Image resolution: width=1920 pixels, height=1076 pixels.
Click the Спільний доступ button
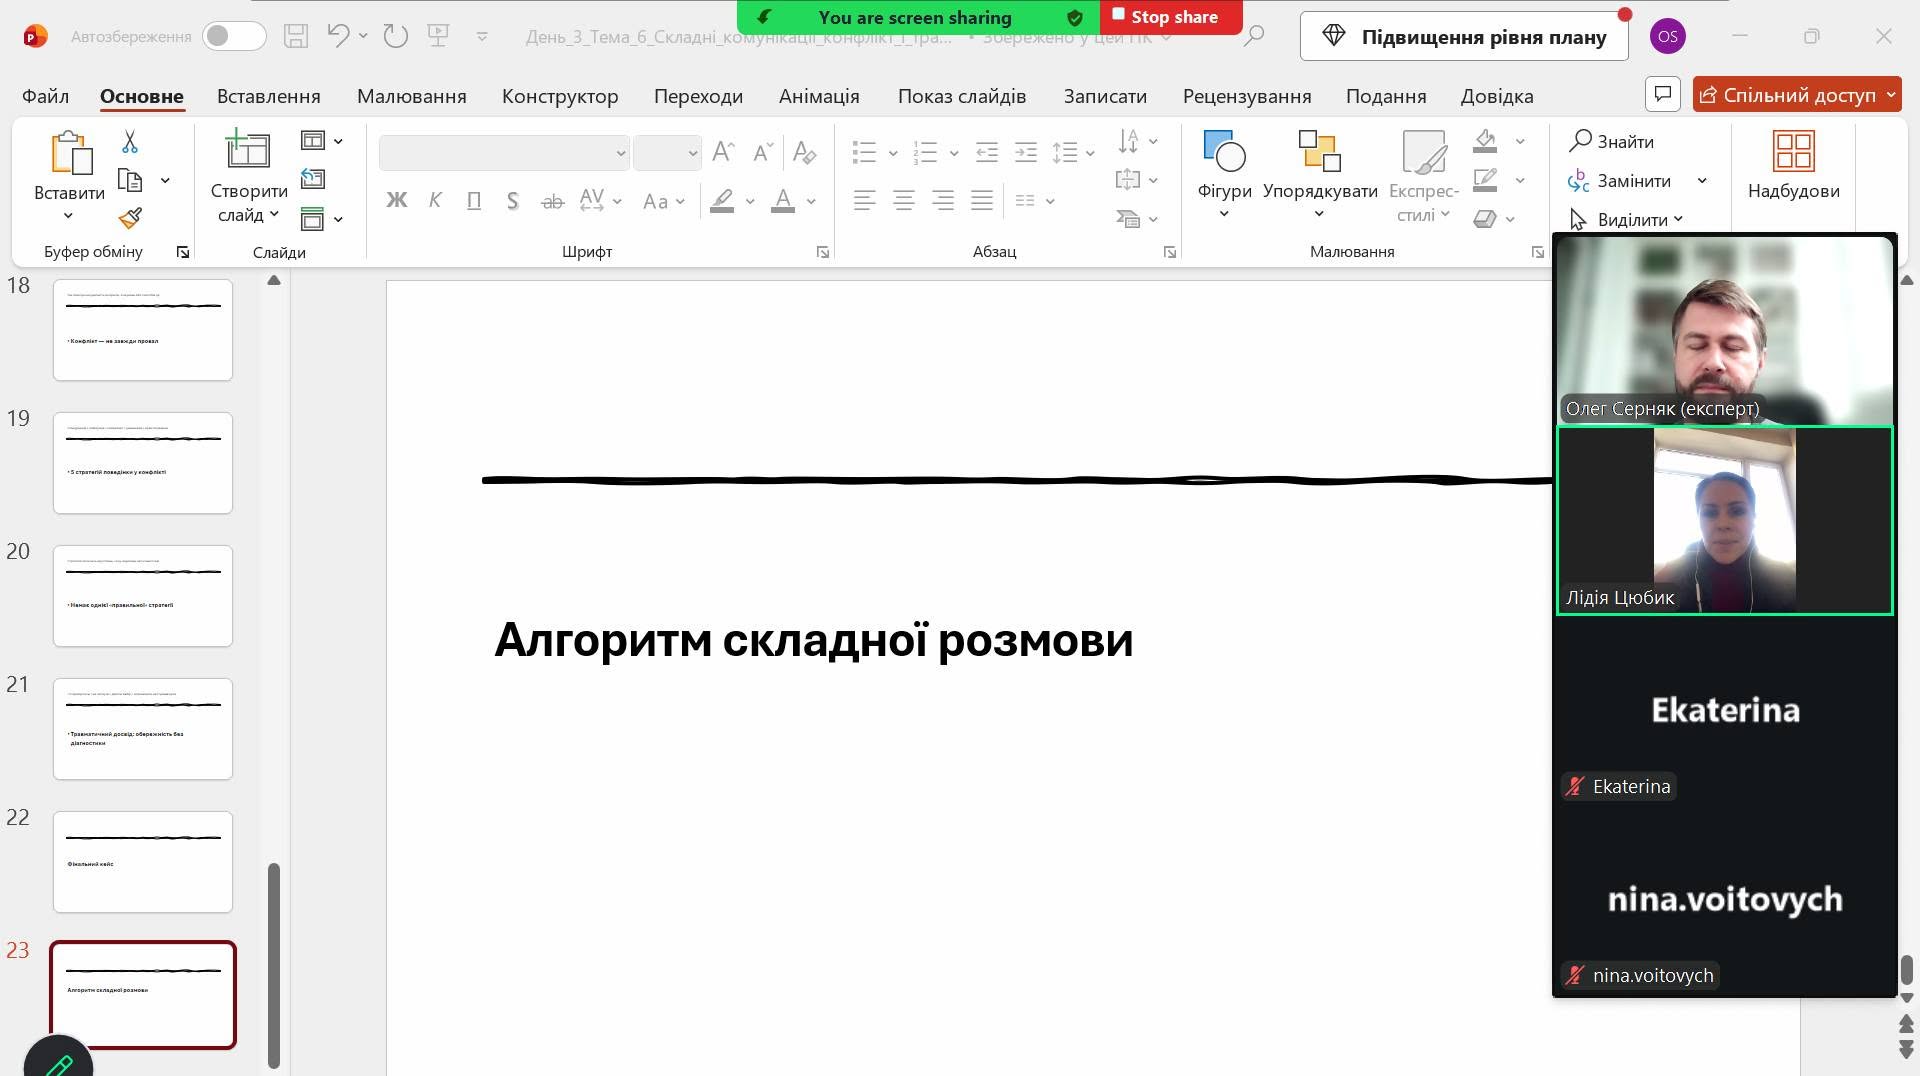pyautogui.click(x=1796, y=95)
